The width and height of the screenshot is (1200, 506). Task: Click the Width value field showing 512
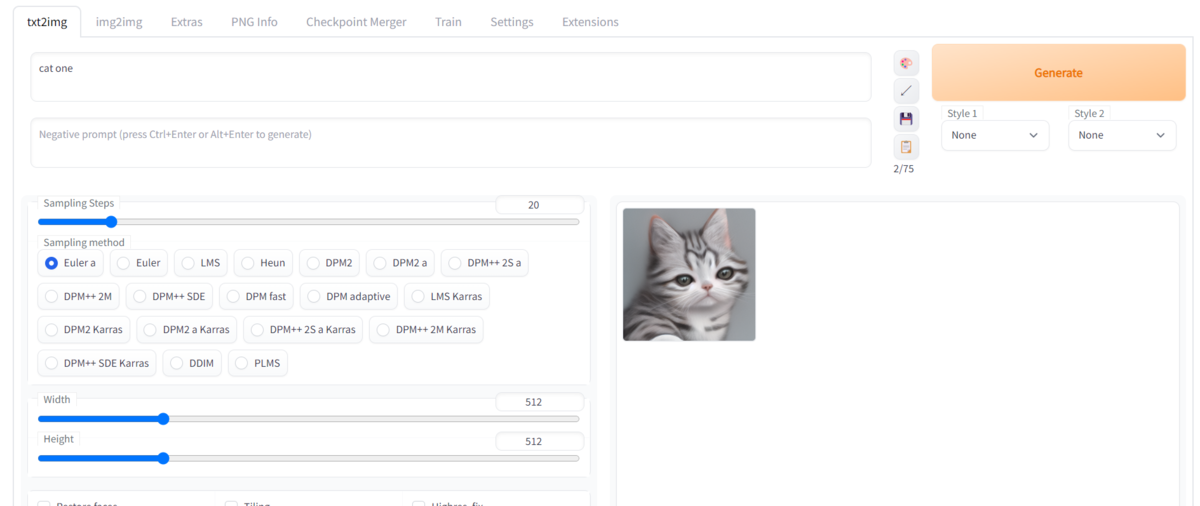(x=539, y=402)
